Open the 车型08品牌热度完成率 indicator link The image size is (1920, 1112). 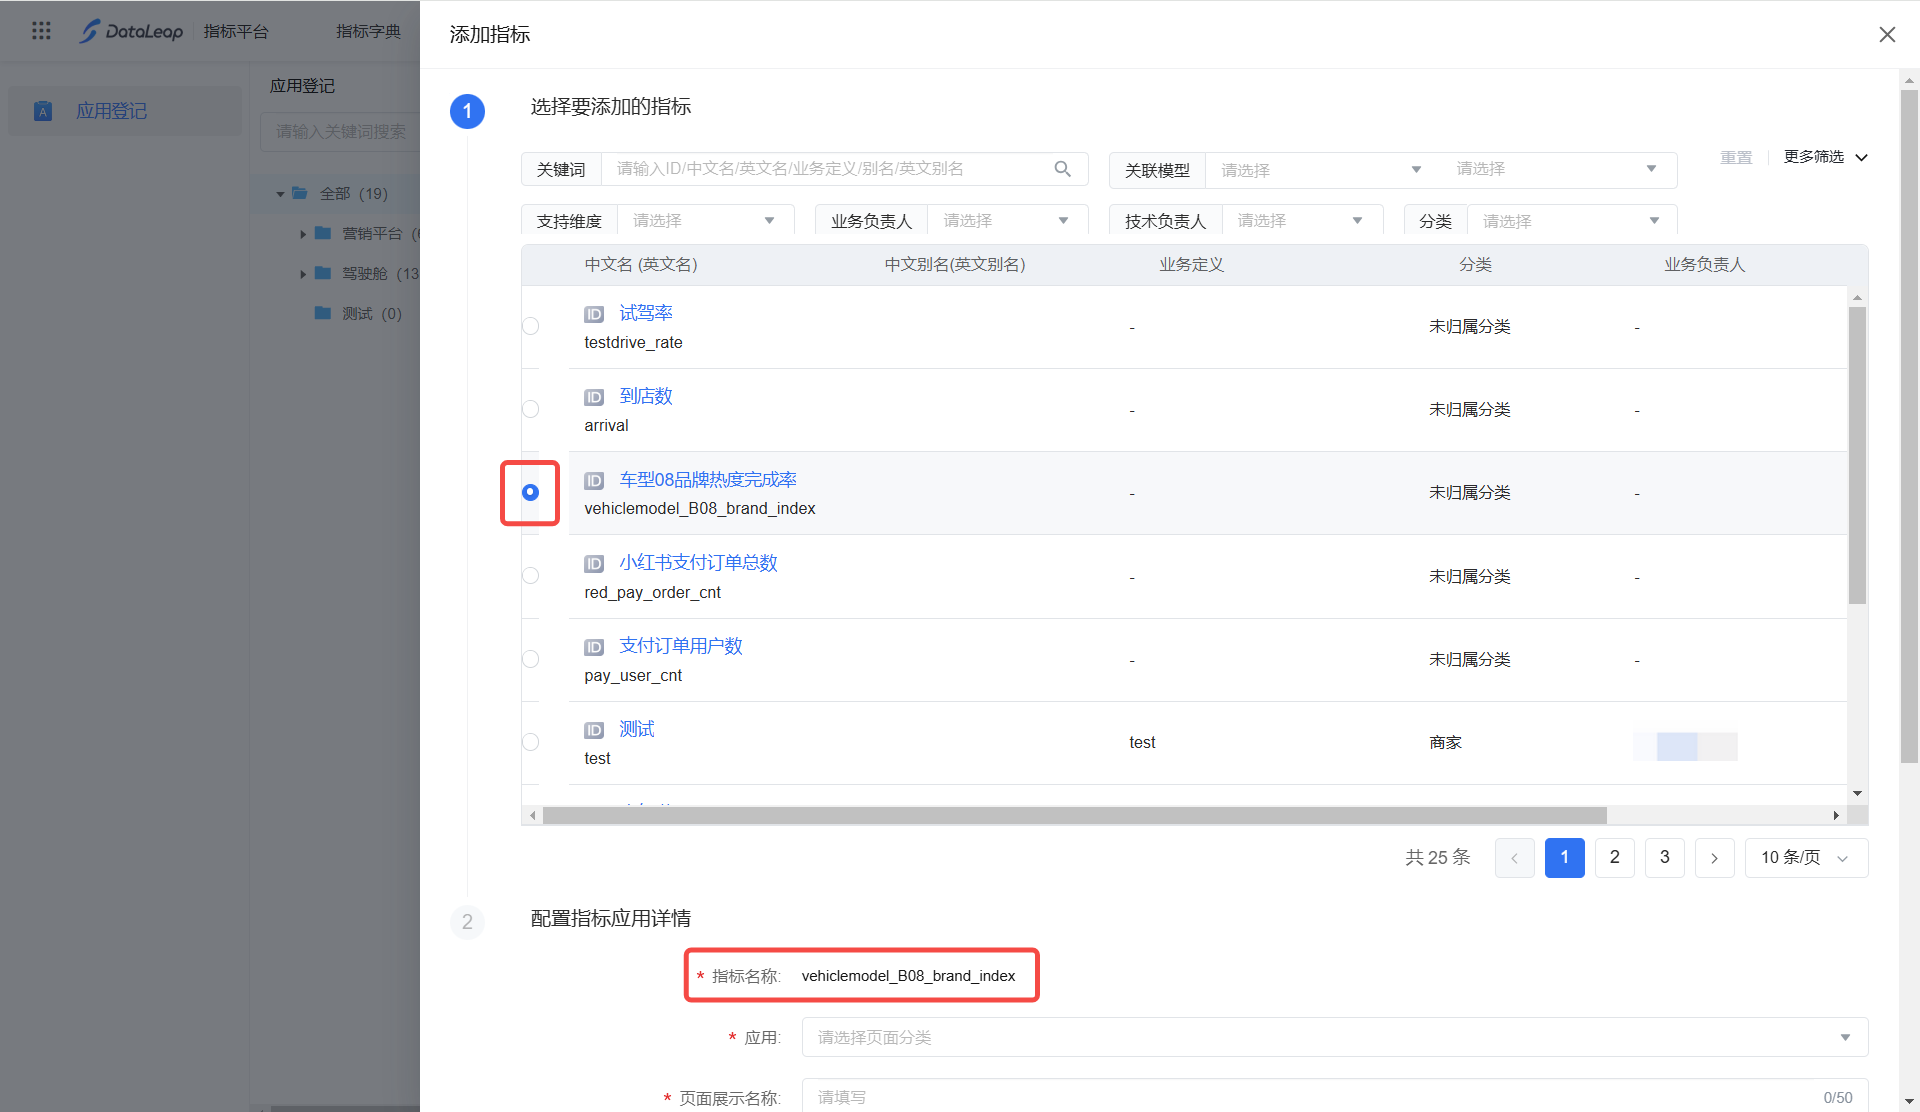(x=707, y=480)
